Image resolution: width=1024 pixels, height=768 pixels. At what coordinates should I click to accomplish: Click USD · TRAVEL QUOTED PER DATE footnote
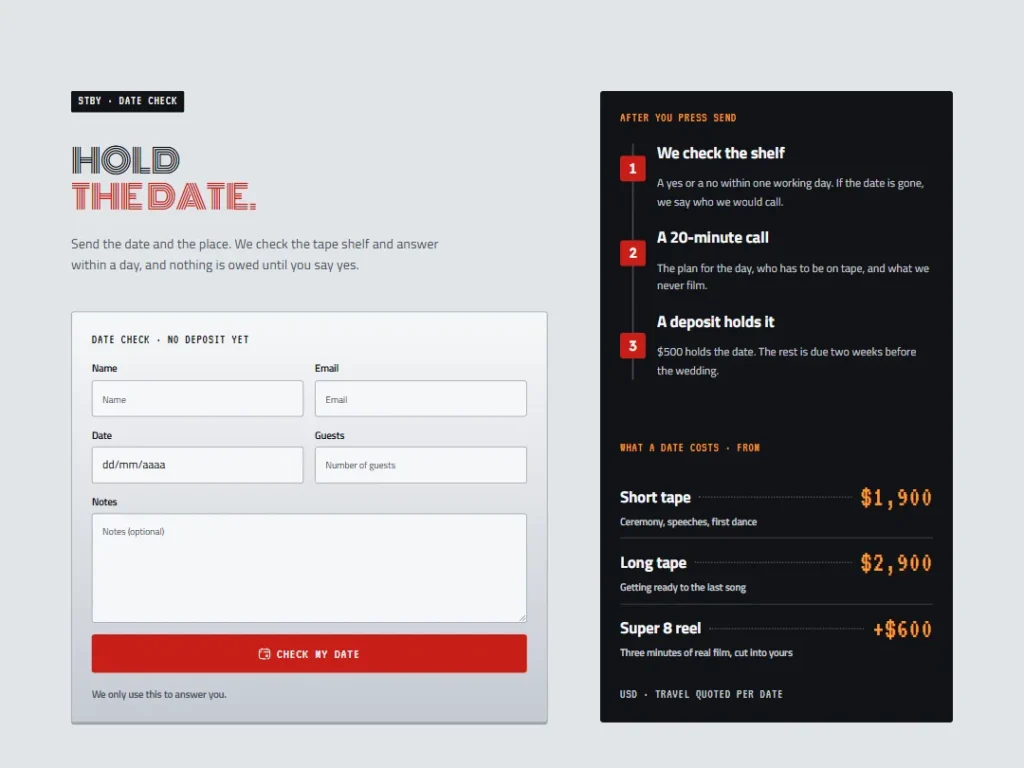pos(701,694)
